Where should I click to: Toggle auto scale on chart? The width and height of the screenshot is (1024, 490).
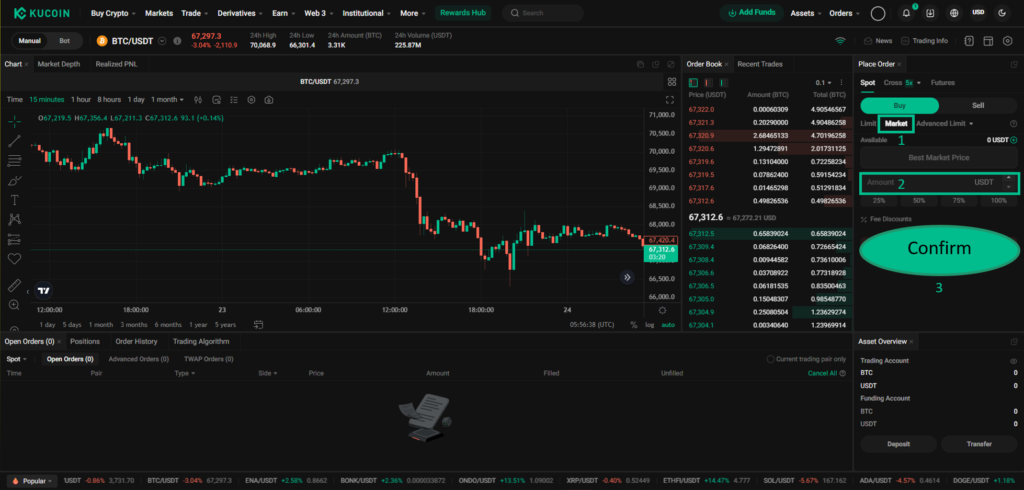coord(668,325)
